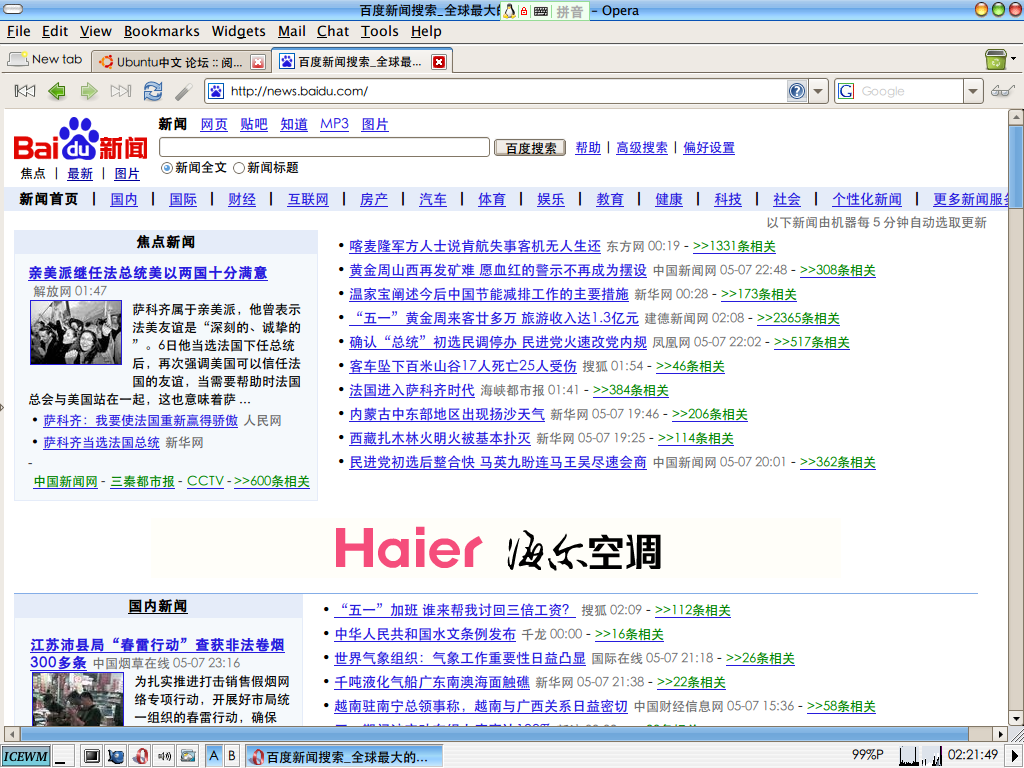Open the Widgets menu
Viewport: 1024px width, 768px height.
238,31
